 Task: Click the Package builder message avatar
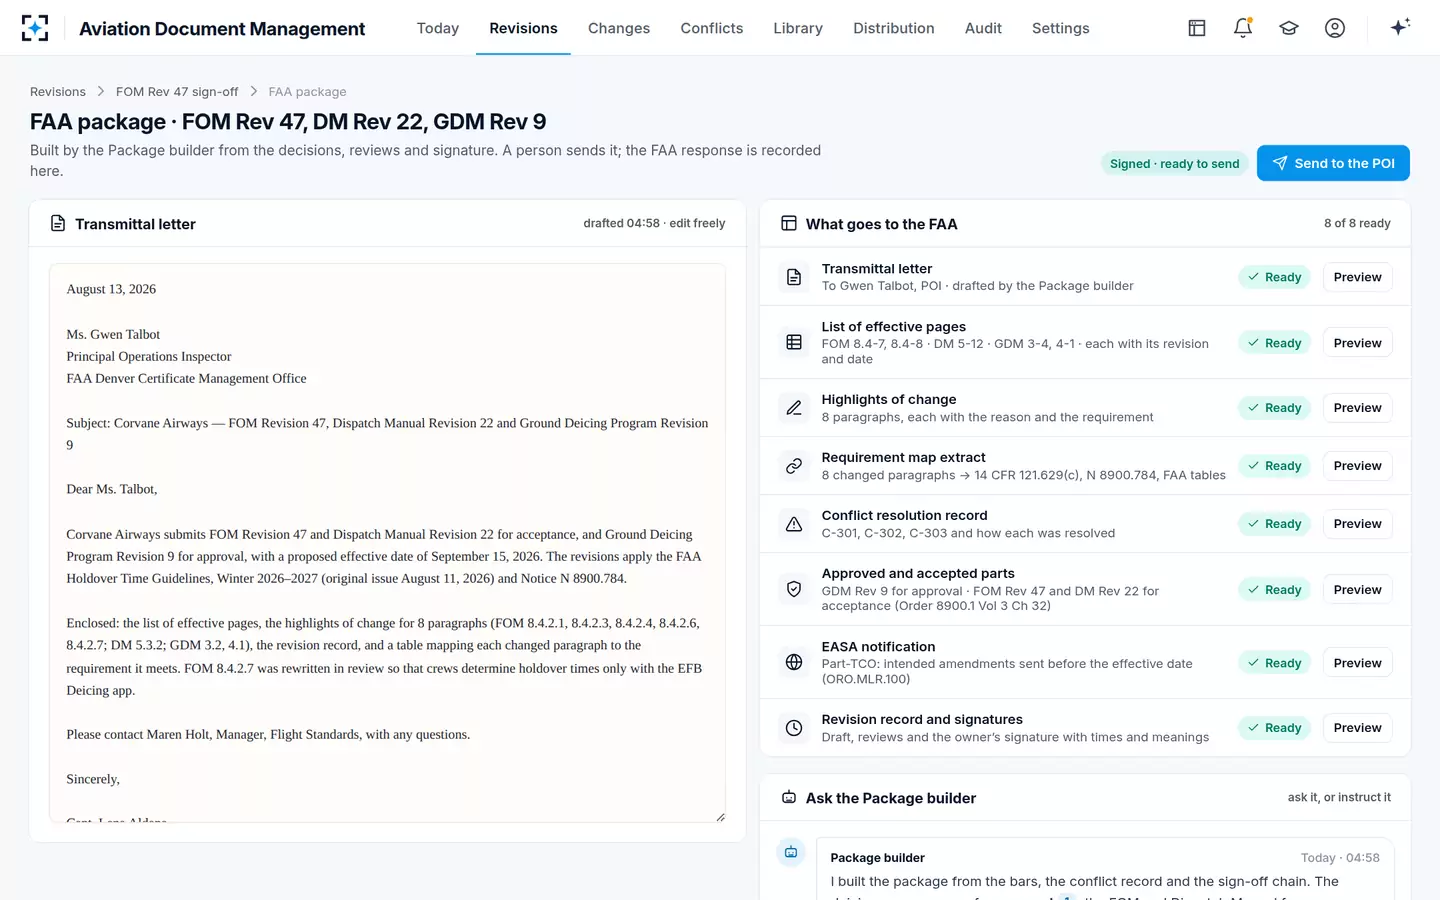(x=791, y=852)
